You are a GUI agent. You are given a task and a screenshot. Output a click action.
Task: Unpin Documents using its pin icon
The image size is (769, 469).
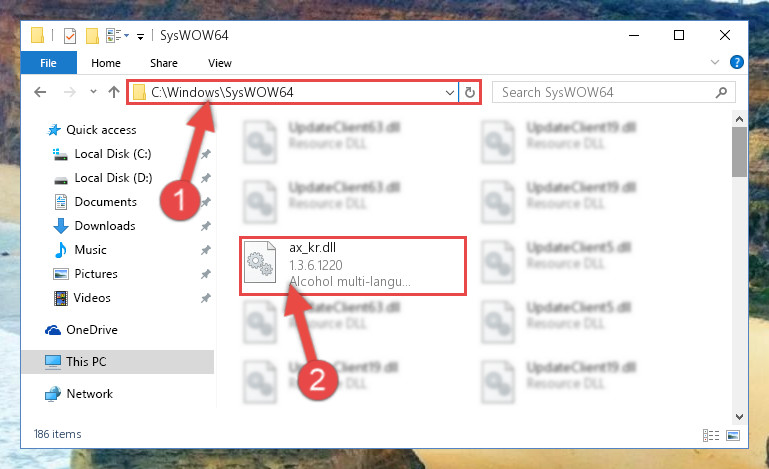[206, 202]
